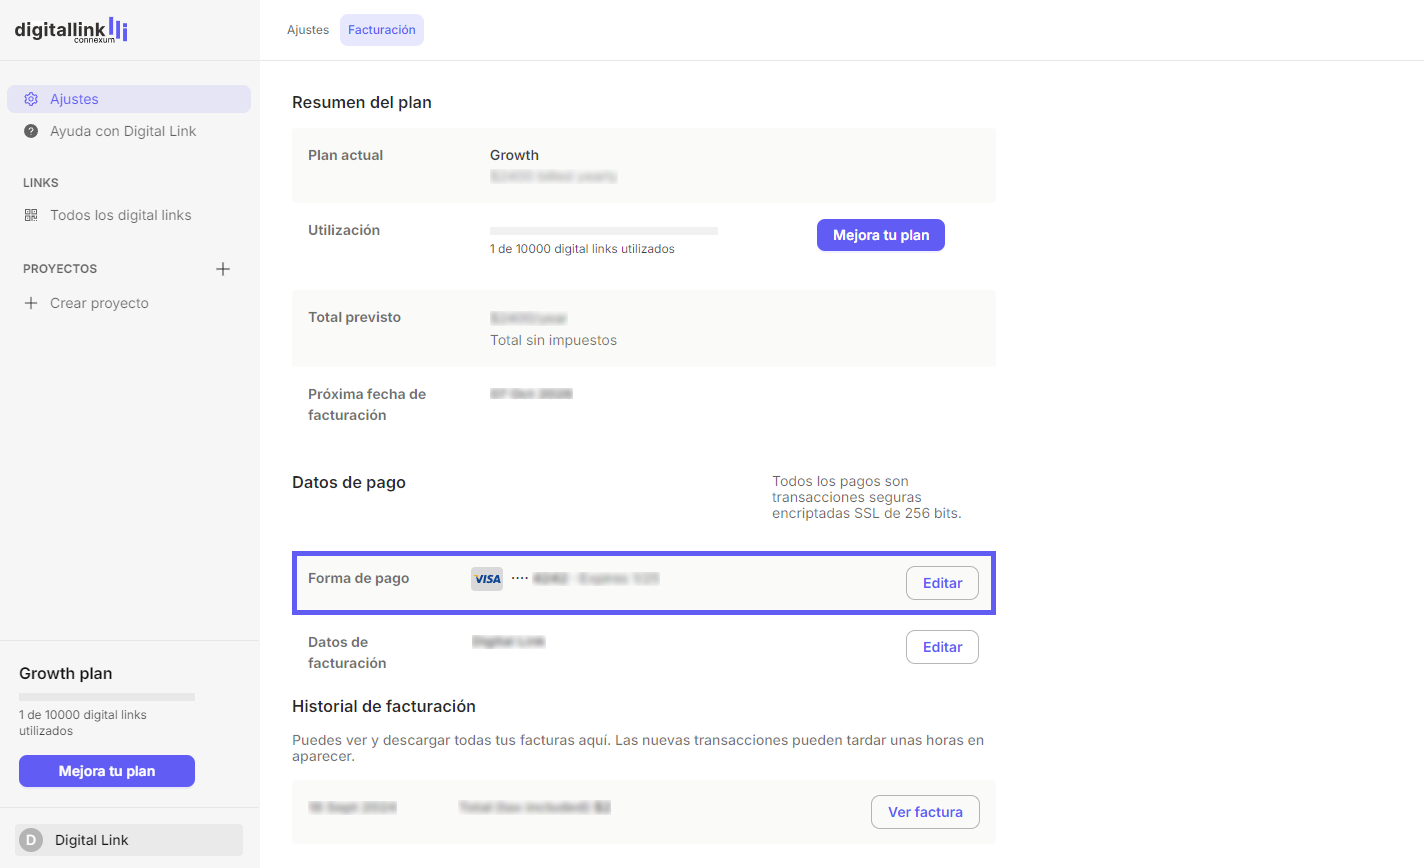
Task: Edit the Datos de facturación
Action: tap(942, 647)
